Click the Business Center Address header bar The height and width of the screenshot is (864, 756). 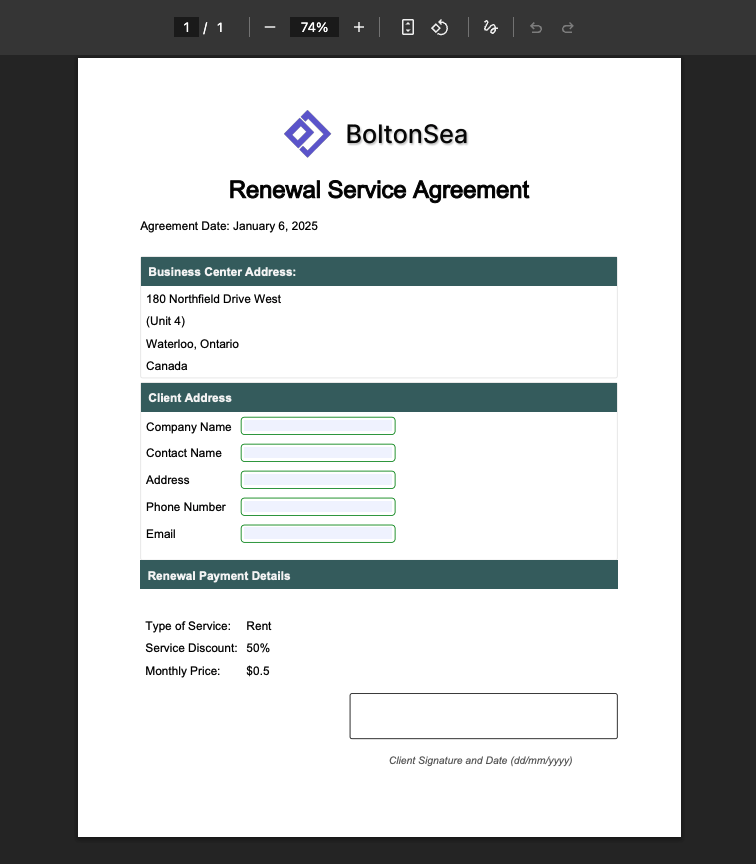[x=378, y=272]
